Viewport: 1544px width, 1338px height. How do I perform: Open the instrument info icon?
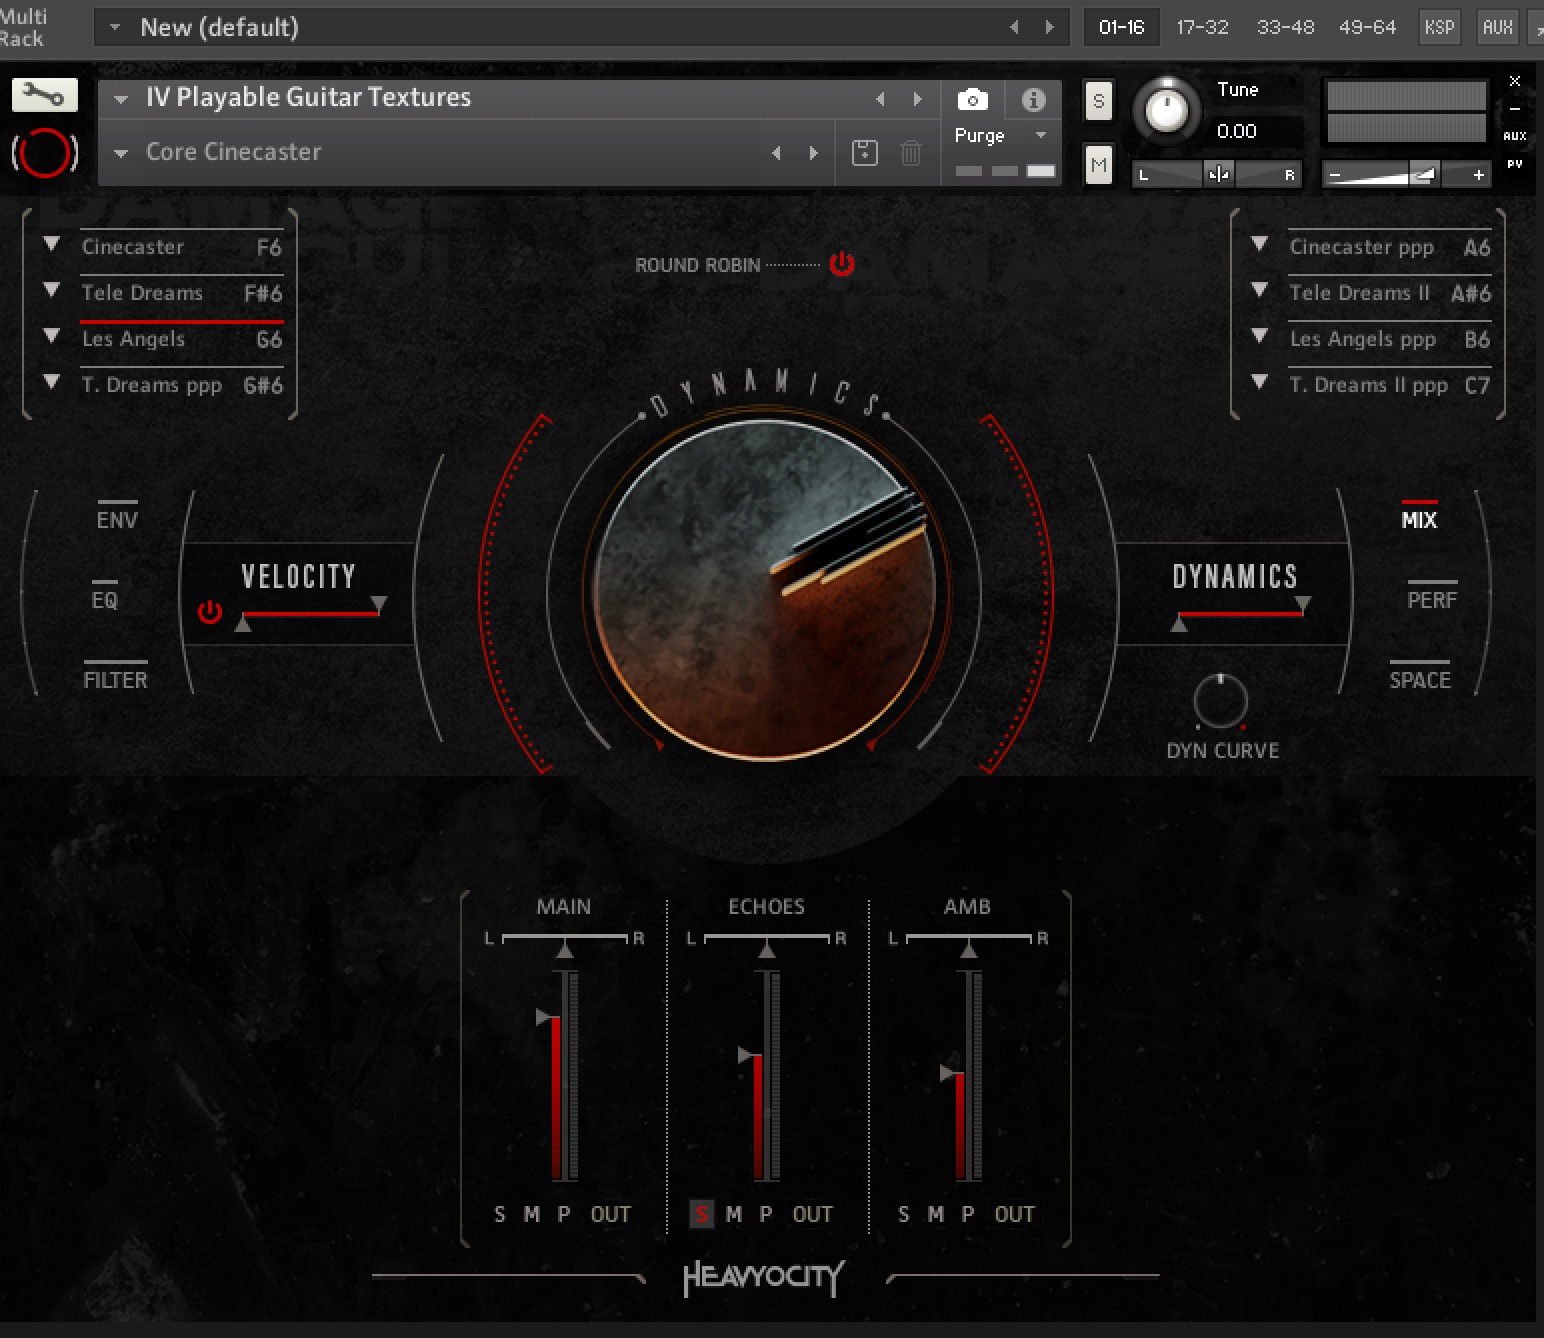(x=1032, y=99)
